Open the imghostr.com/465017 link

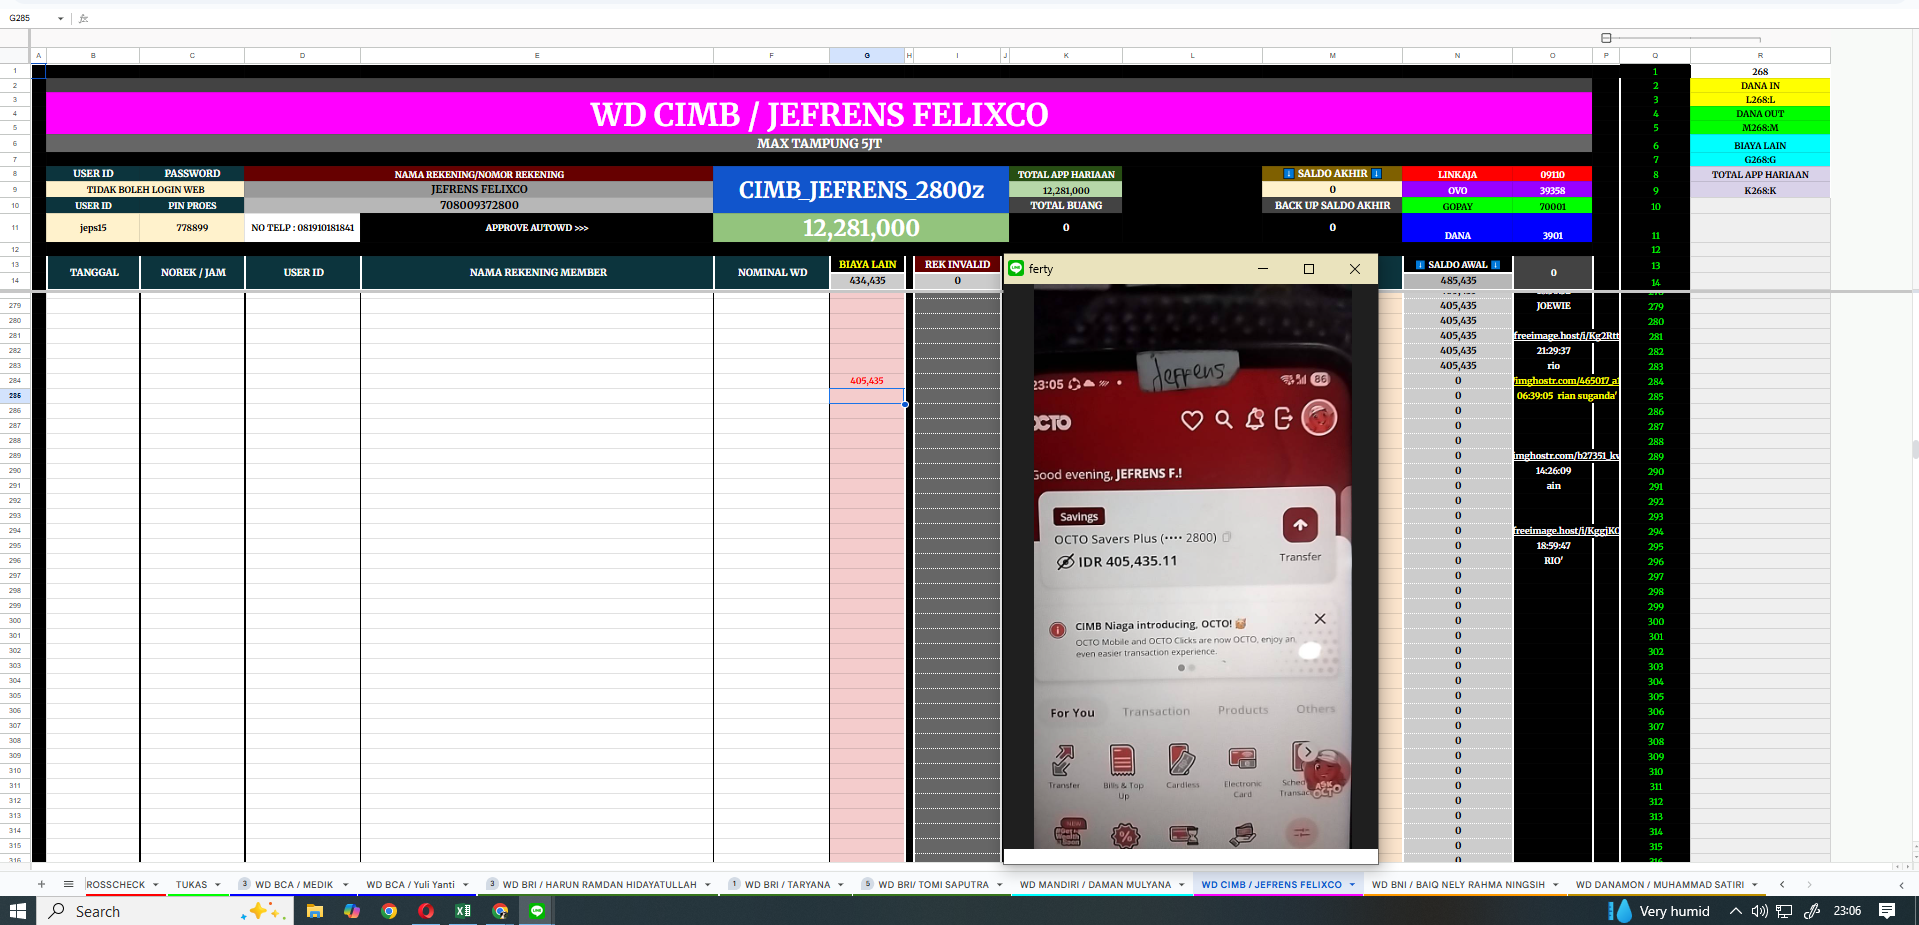(1566, 381)
